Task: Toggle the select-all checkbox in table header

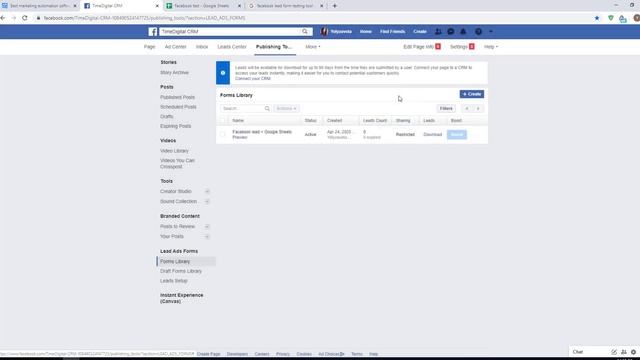Action: click(222, 120)
